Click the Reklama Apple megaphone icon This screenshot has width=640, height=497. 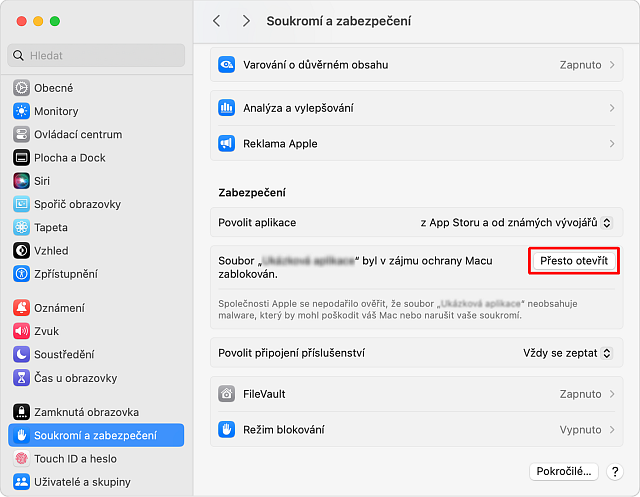click(227, 144)
